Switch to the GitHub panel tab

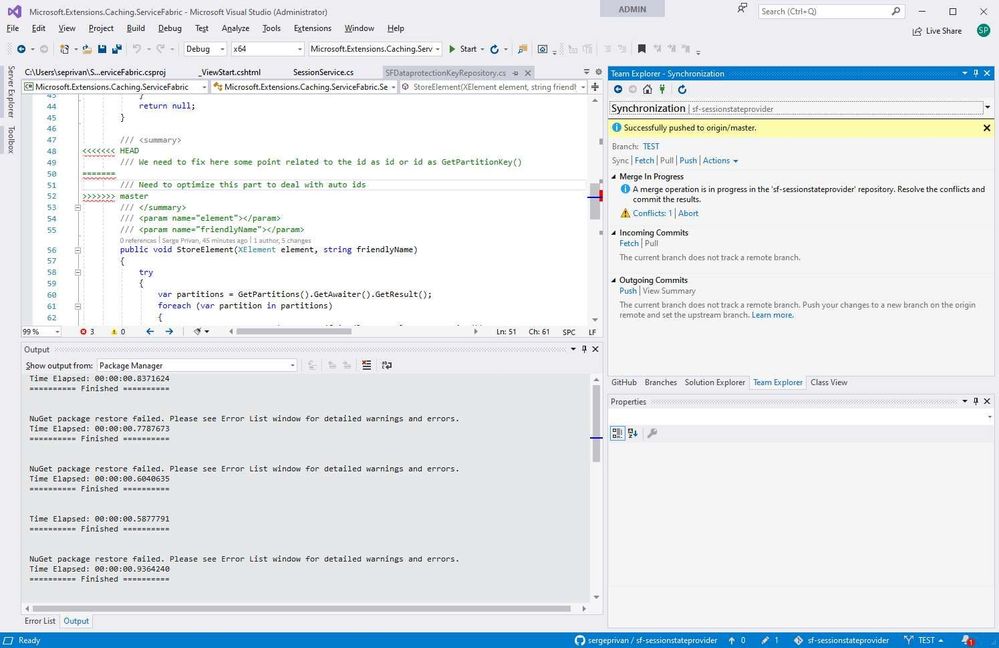(624, 382)
